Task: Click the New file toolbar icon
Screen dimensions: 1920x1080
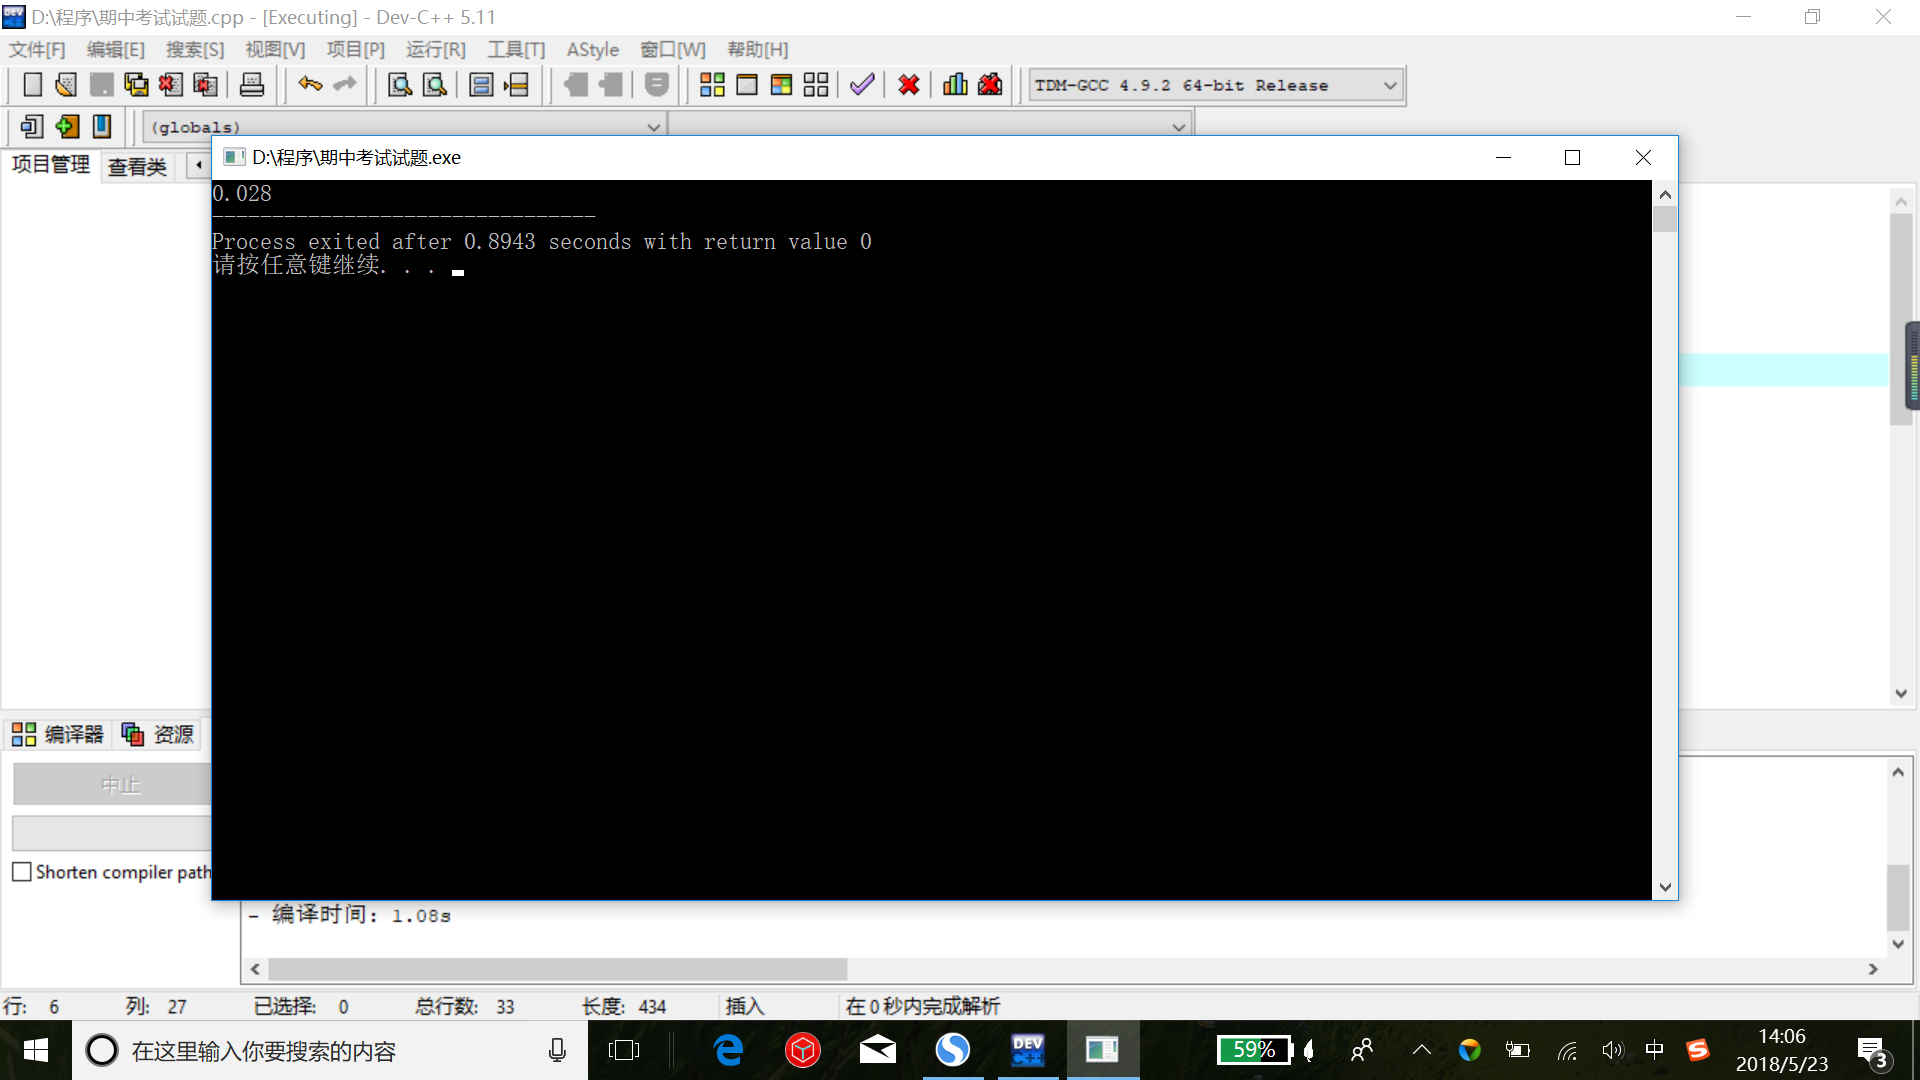Action: tap(32, 85)
